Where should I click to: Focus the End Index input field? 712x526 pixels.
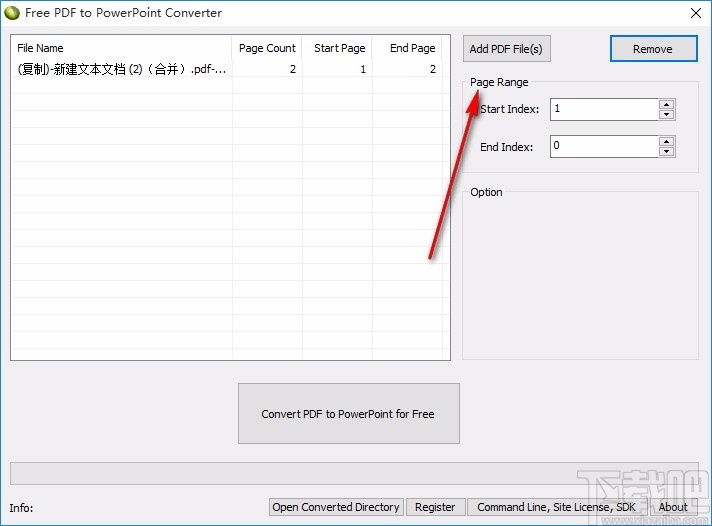[x=604, y=146]
